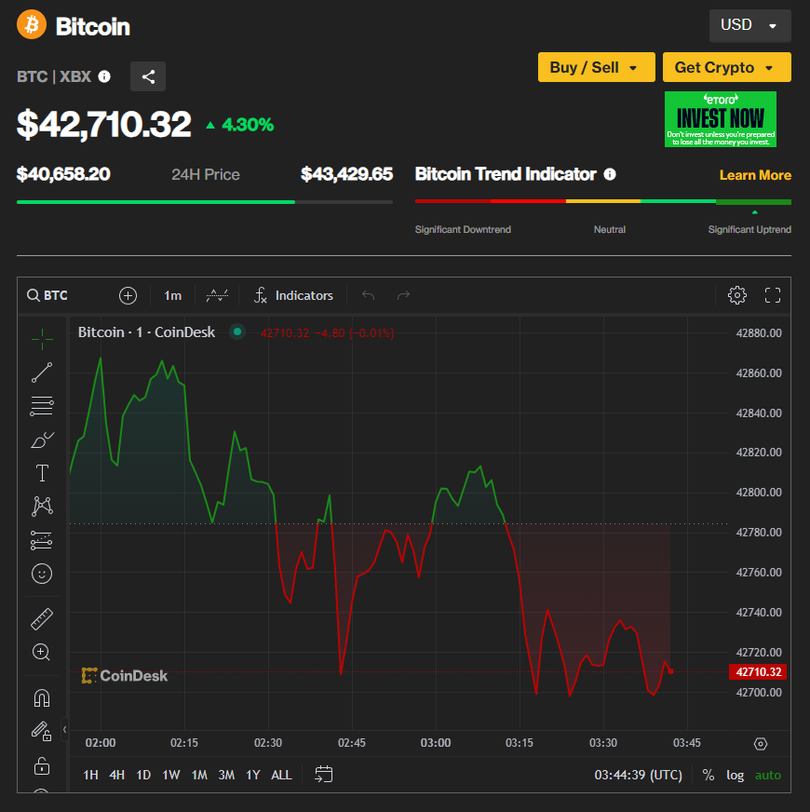Open the Fibonacci retracement tool
This screenshot has width=810, height=812.
(x=42, y=406)
